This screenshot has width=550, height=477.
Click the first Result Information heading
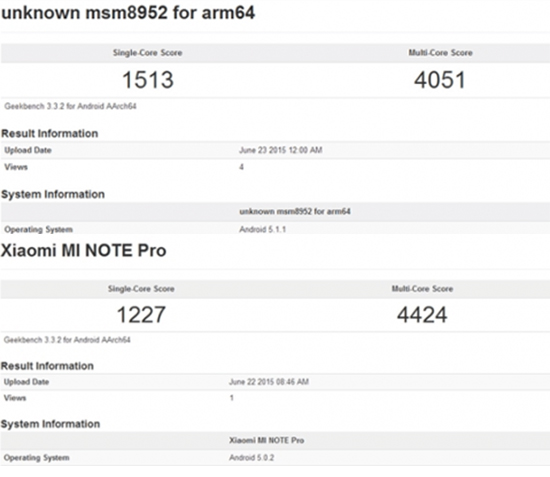pos(49,133)
